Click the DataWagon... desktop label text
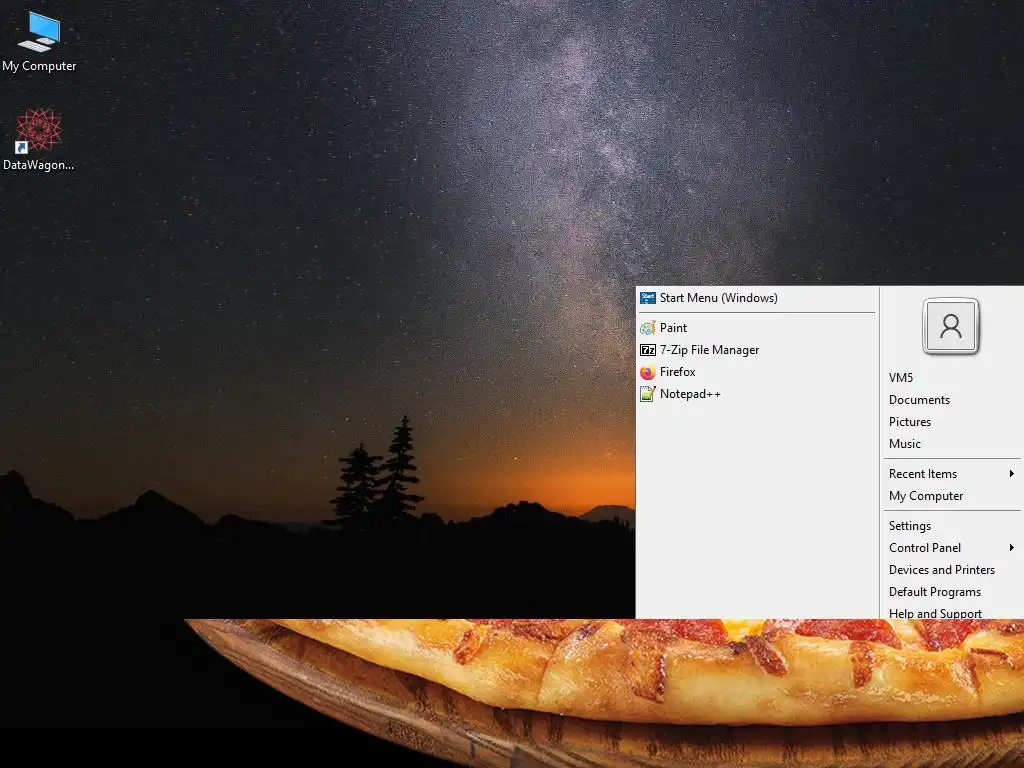This screenshot has width=1024, height=768. point(39,165)
